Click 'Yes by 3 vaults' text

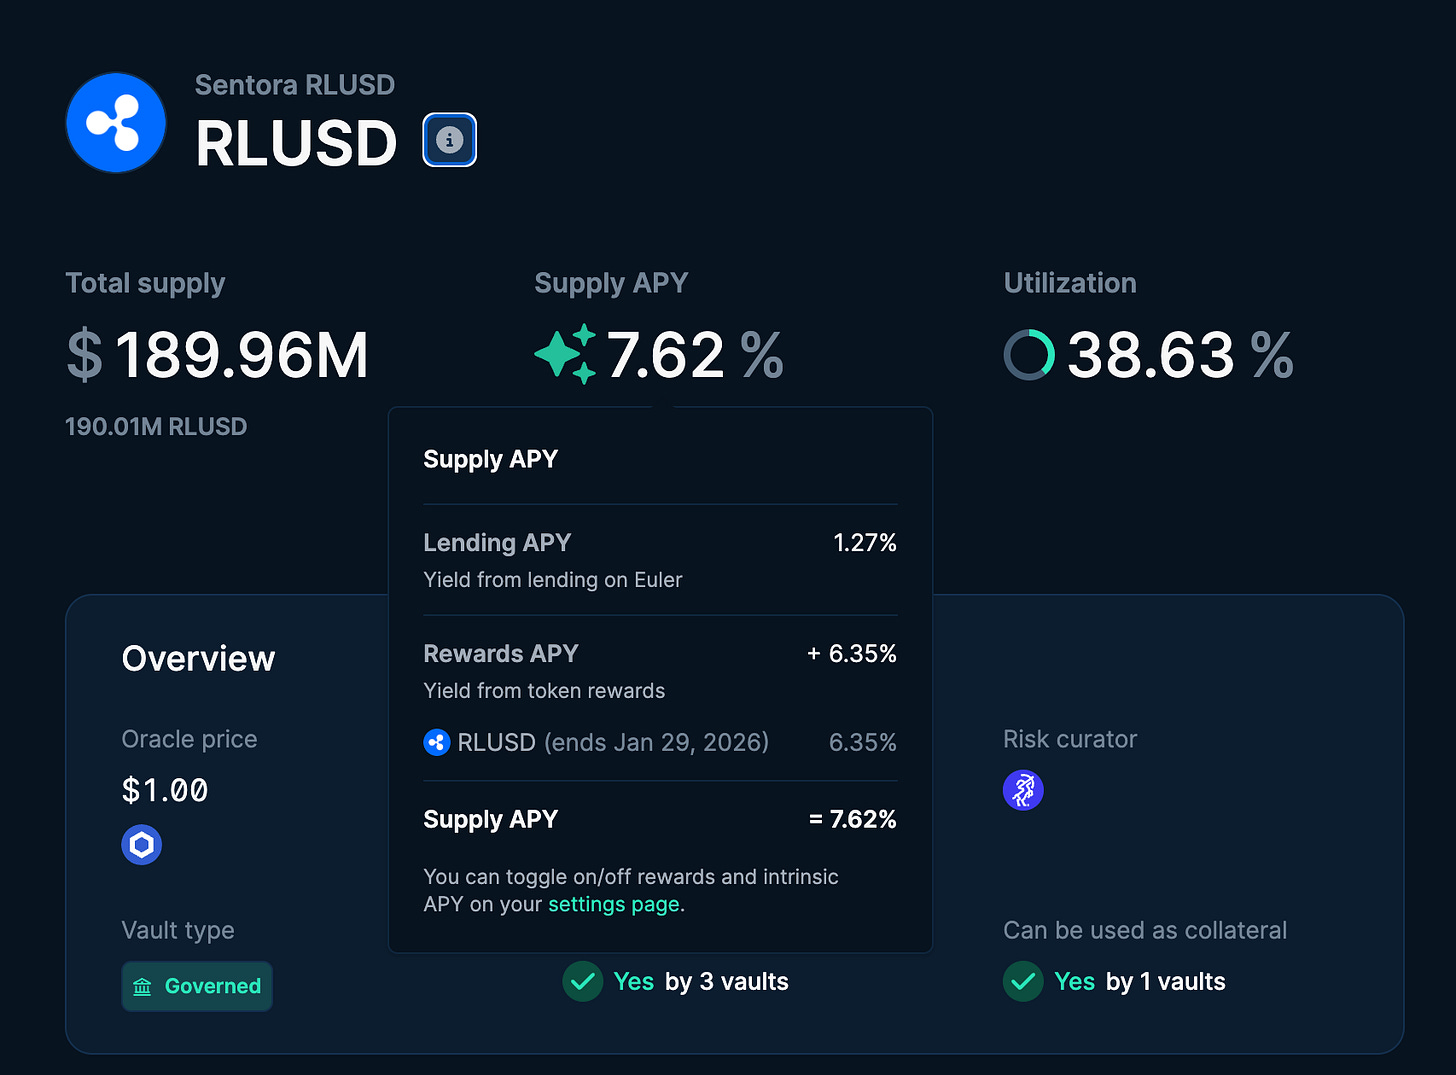pos(701,981)
